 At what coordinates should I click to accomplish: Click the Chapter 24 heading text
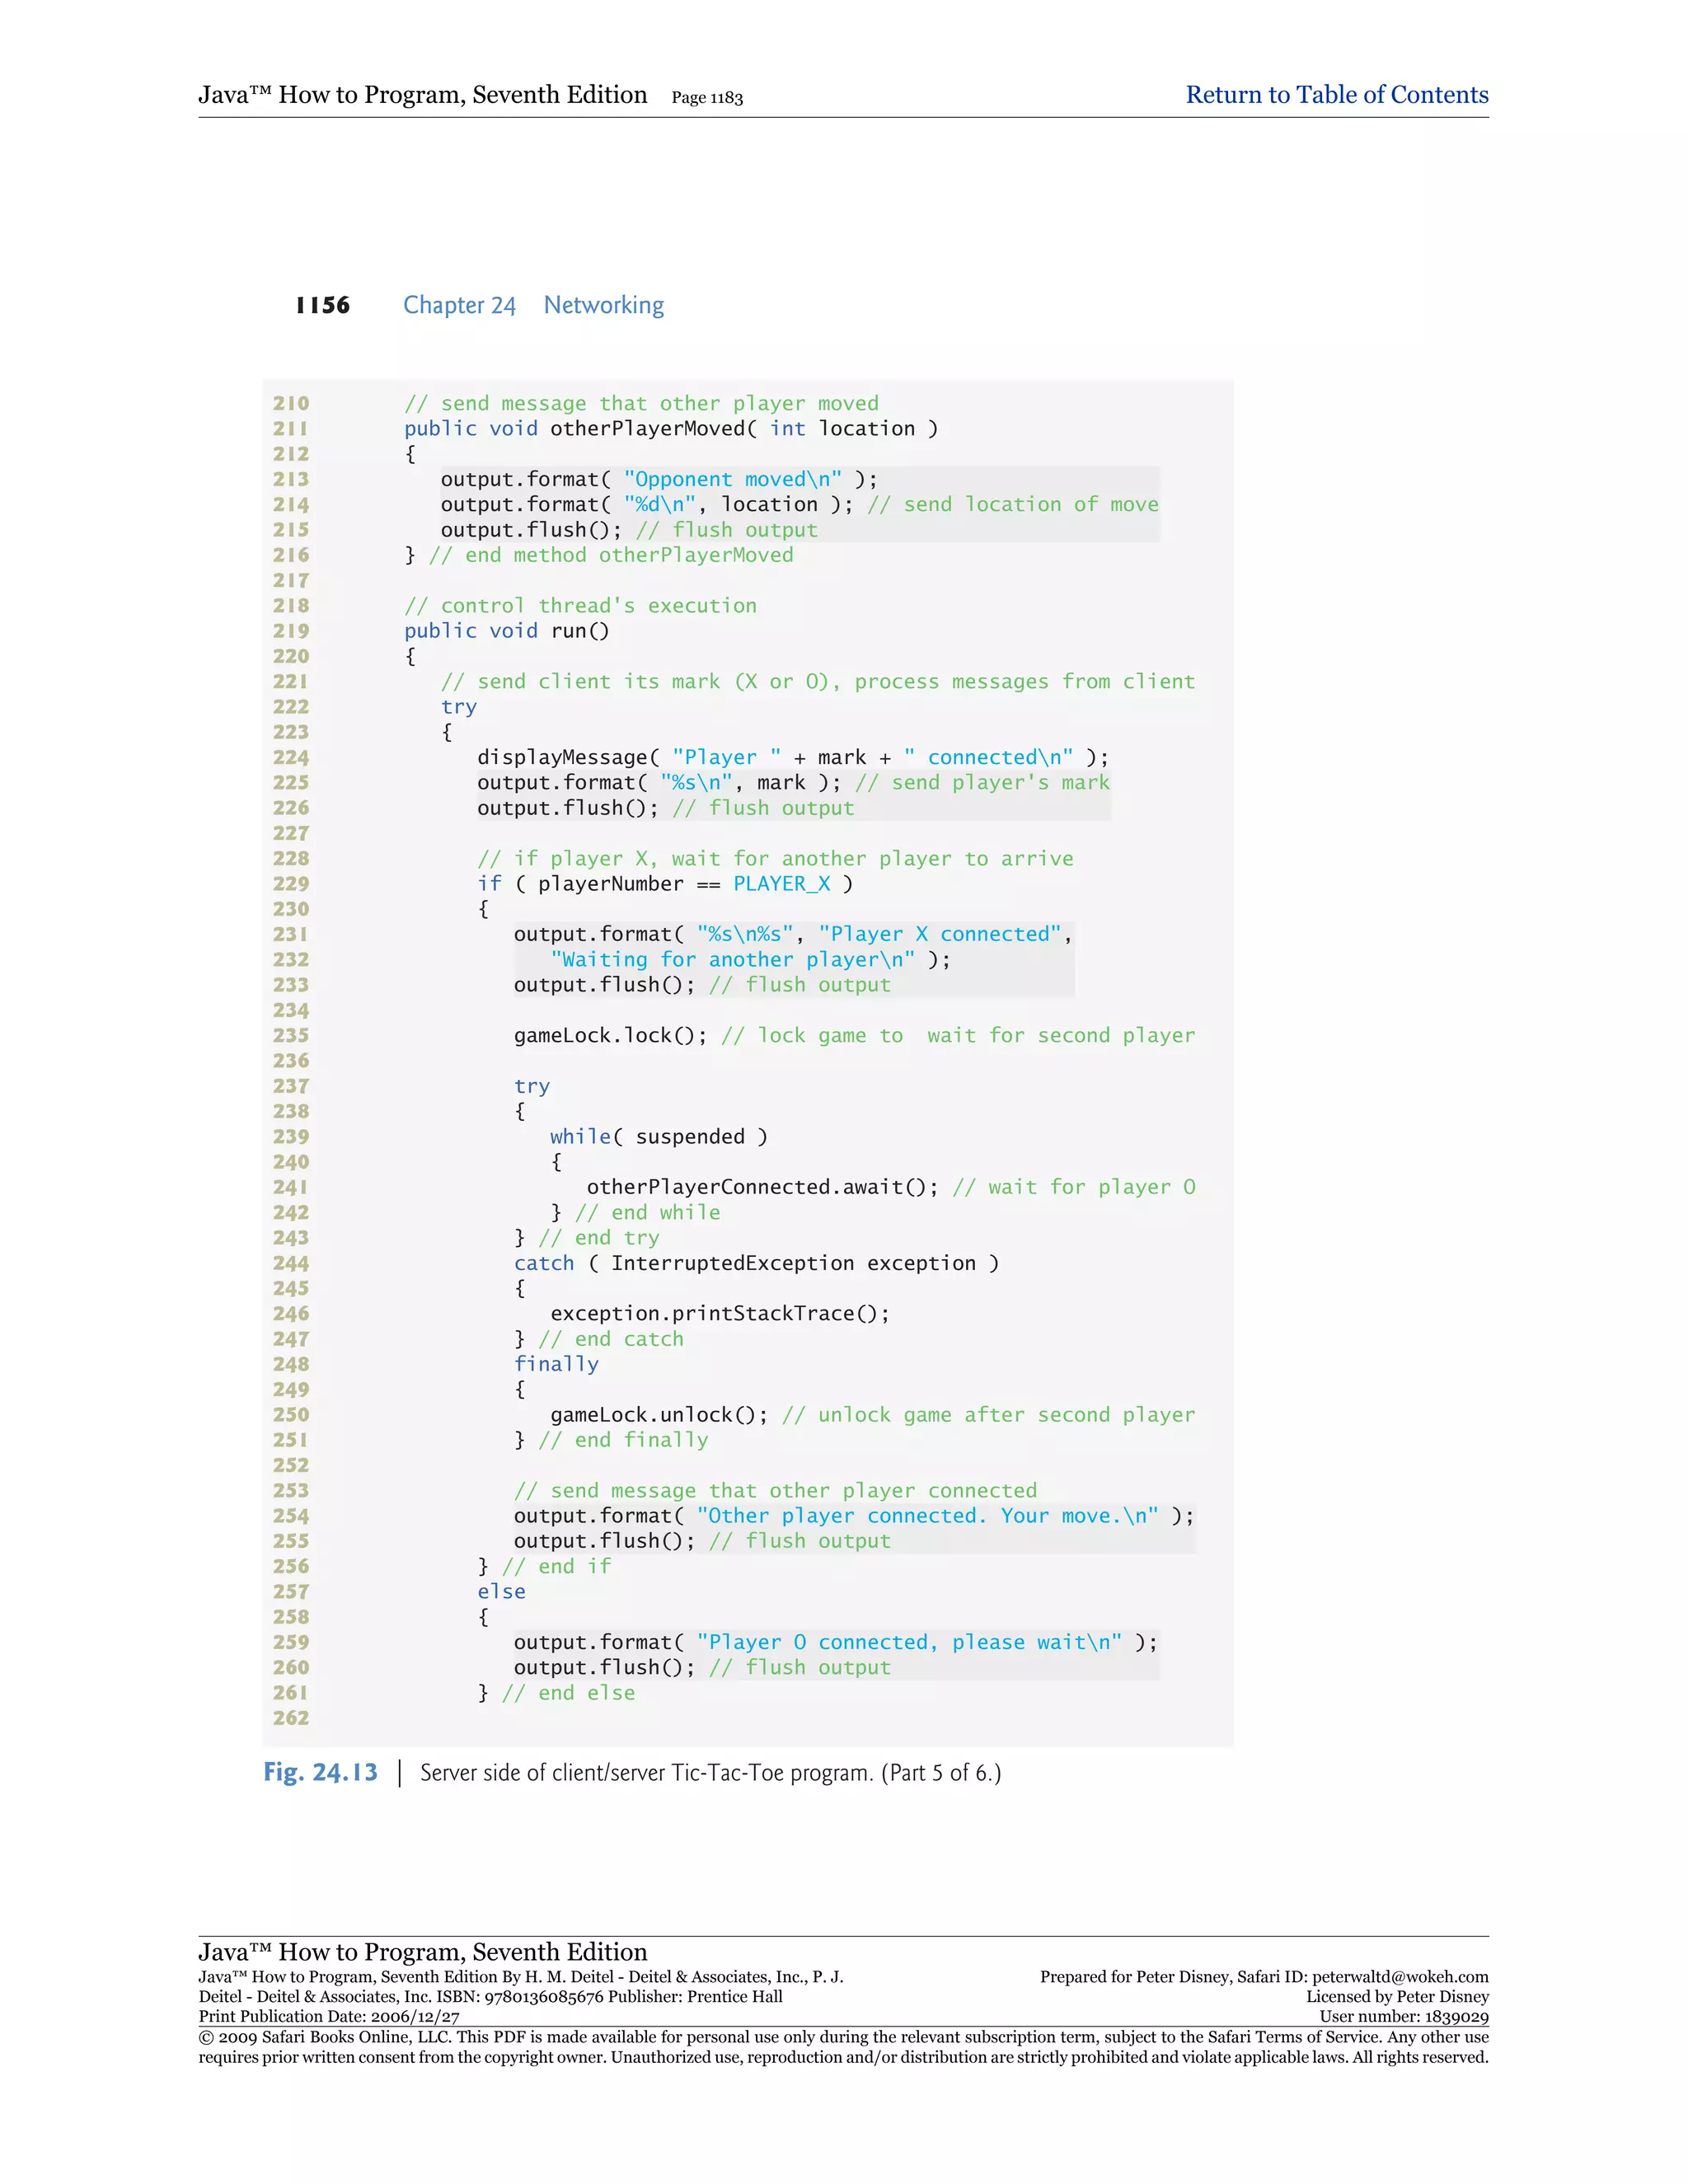459,305
